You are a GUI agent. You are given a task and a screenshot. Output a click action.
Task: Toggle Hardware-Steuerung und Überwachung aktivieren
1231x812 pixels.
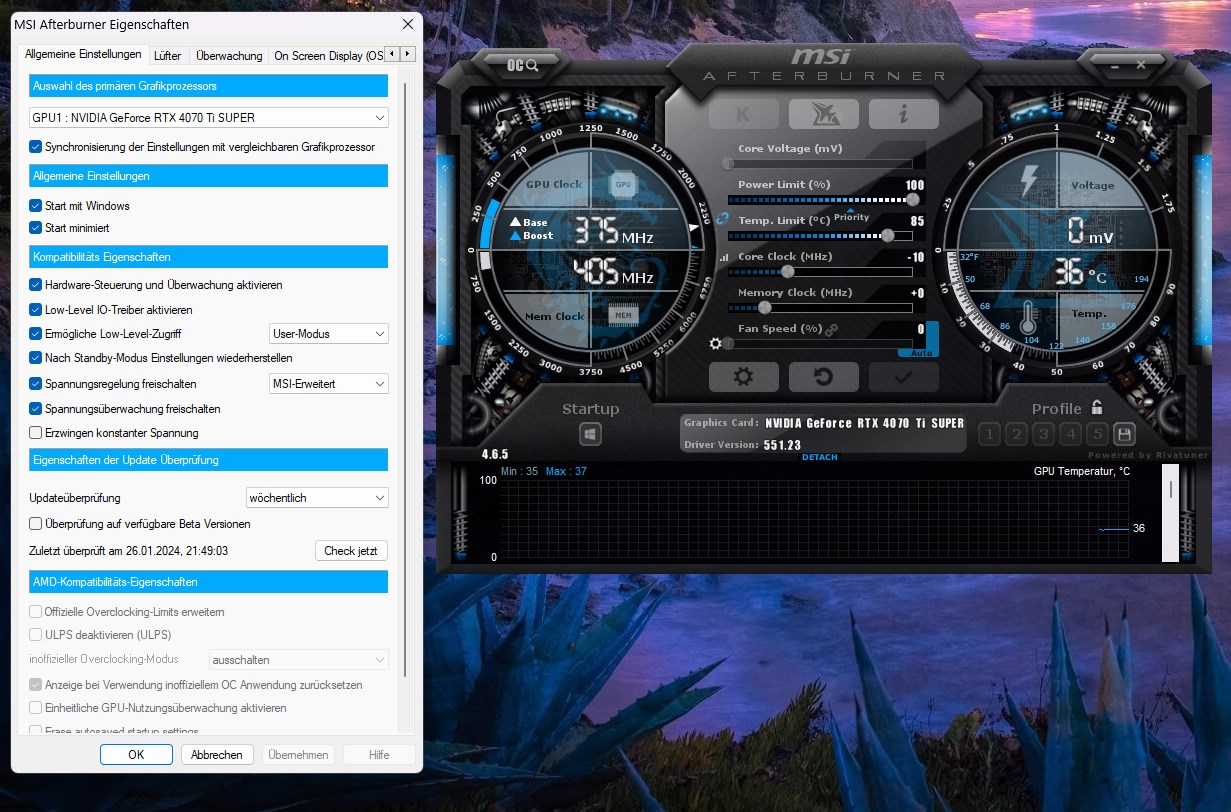[x=36, y=285]
